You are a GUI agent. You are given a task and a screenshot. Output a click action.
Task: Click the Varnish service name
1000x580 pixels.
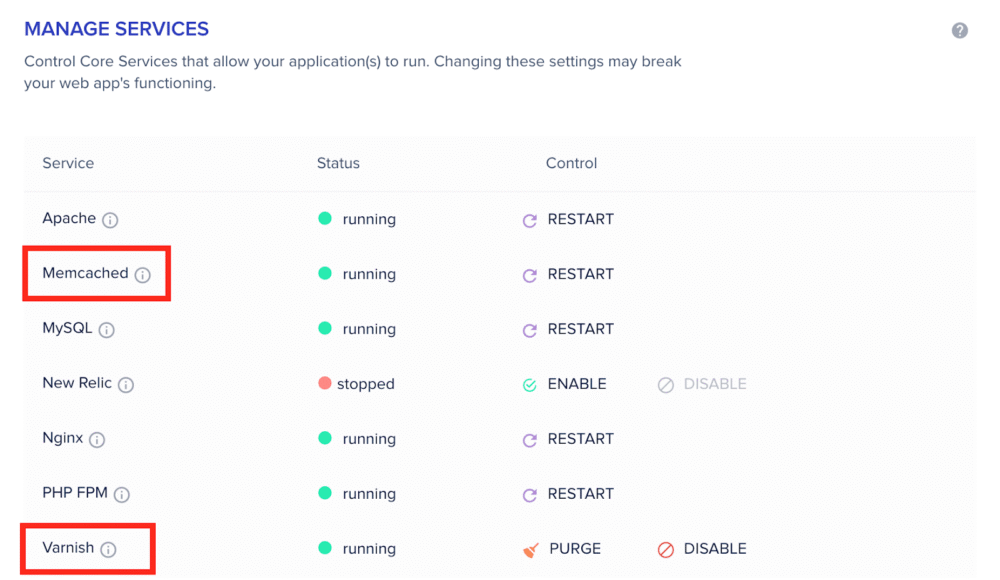[x=68, y=548]
